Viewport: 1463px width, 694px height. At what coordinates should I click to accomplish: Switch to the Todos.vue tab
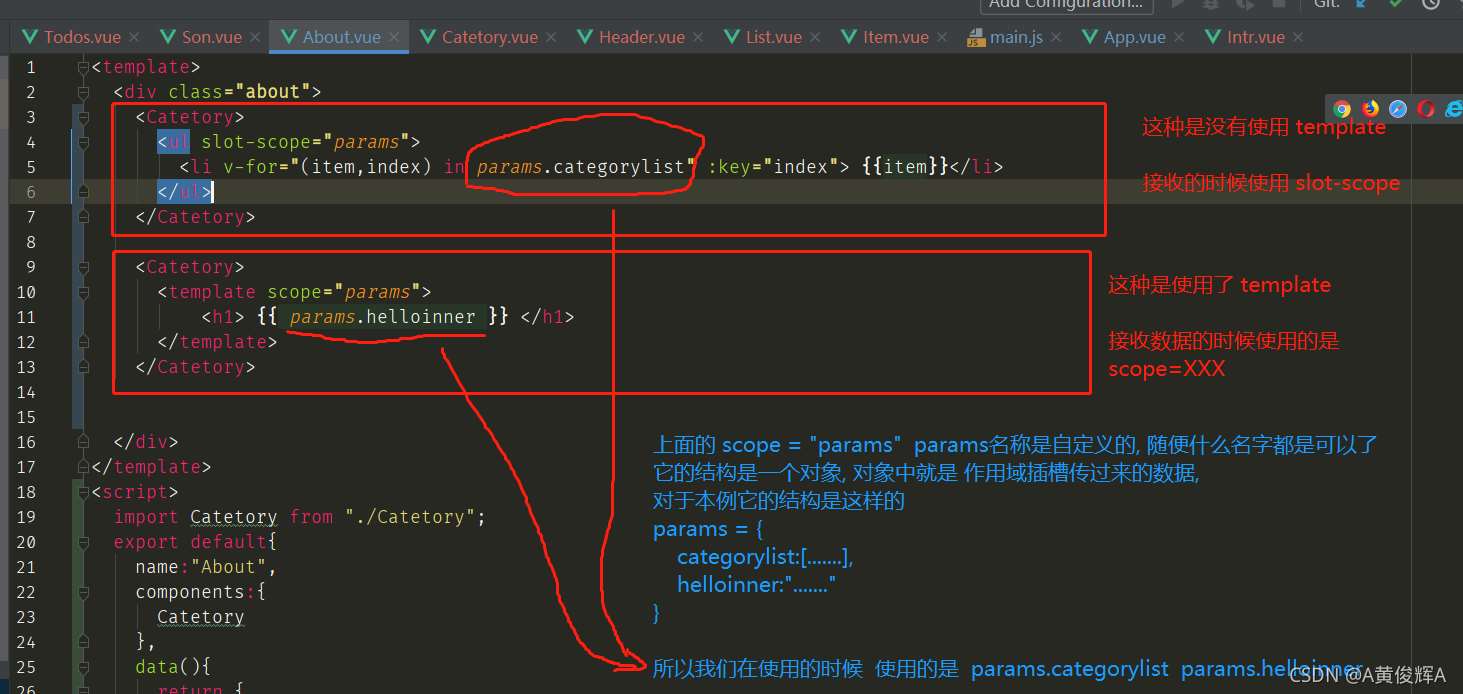82,37
